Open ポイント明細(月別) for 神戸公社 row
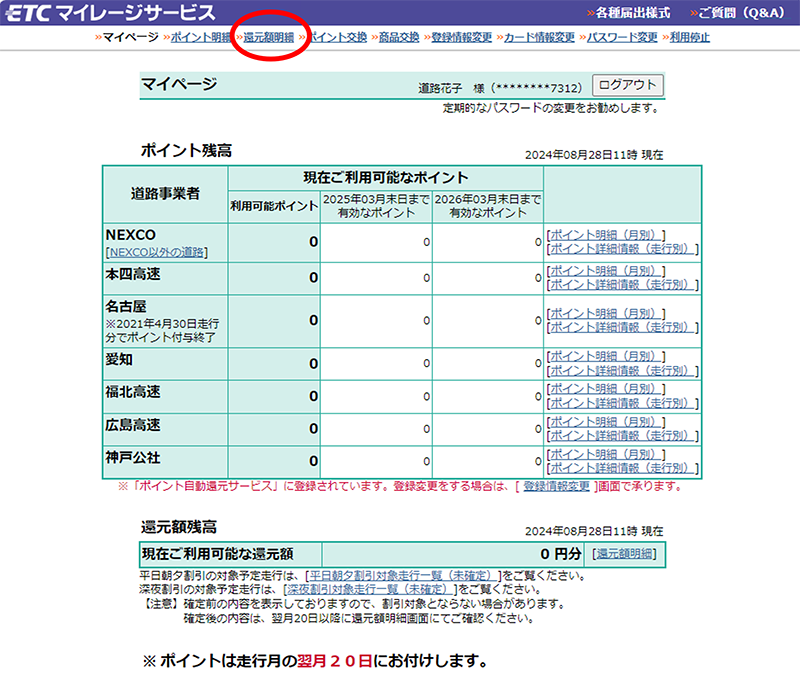 click(x=606, y=454)
